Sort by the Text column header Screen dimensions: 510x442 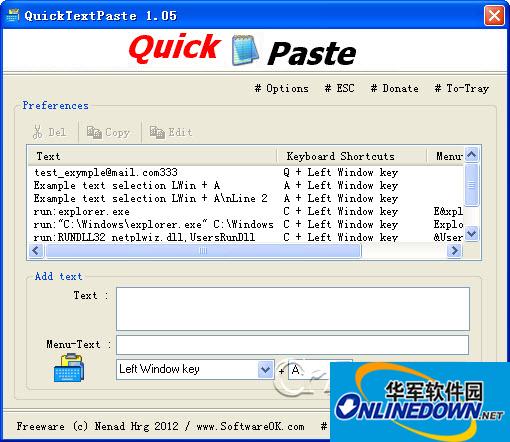(153, 156)
